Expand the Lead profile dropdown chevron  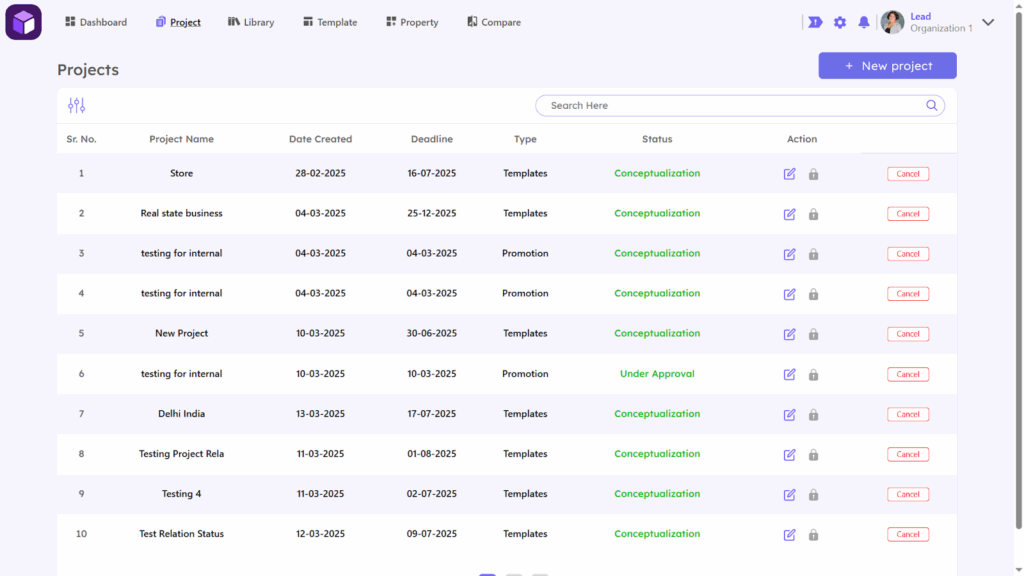(988, 22)
